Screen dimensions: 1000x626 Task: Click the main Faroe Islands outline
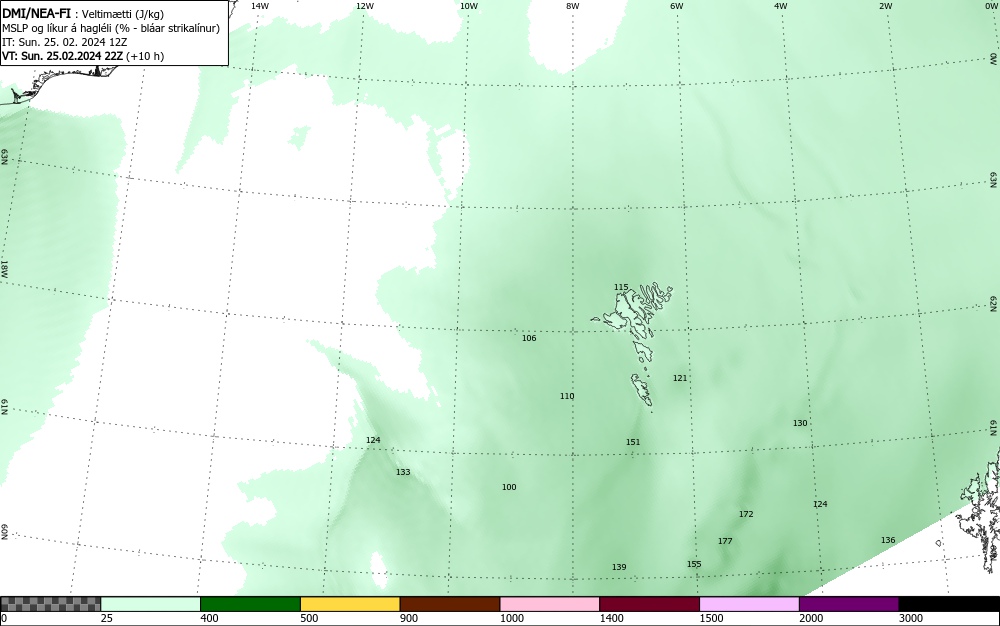point(633,312)
